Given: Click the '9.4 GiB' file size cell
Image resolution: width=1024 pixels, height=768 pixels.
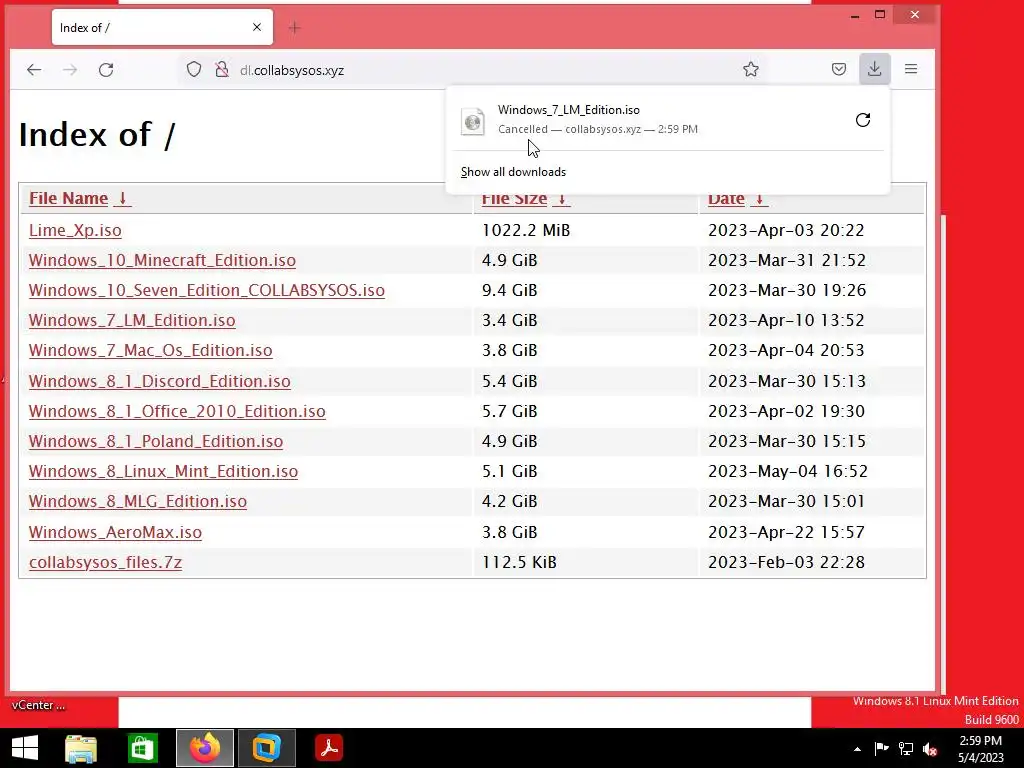Looking at the screenshot, I should [509, 291].
